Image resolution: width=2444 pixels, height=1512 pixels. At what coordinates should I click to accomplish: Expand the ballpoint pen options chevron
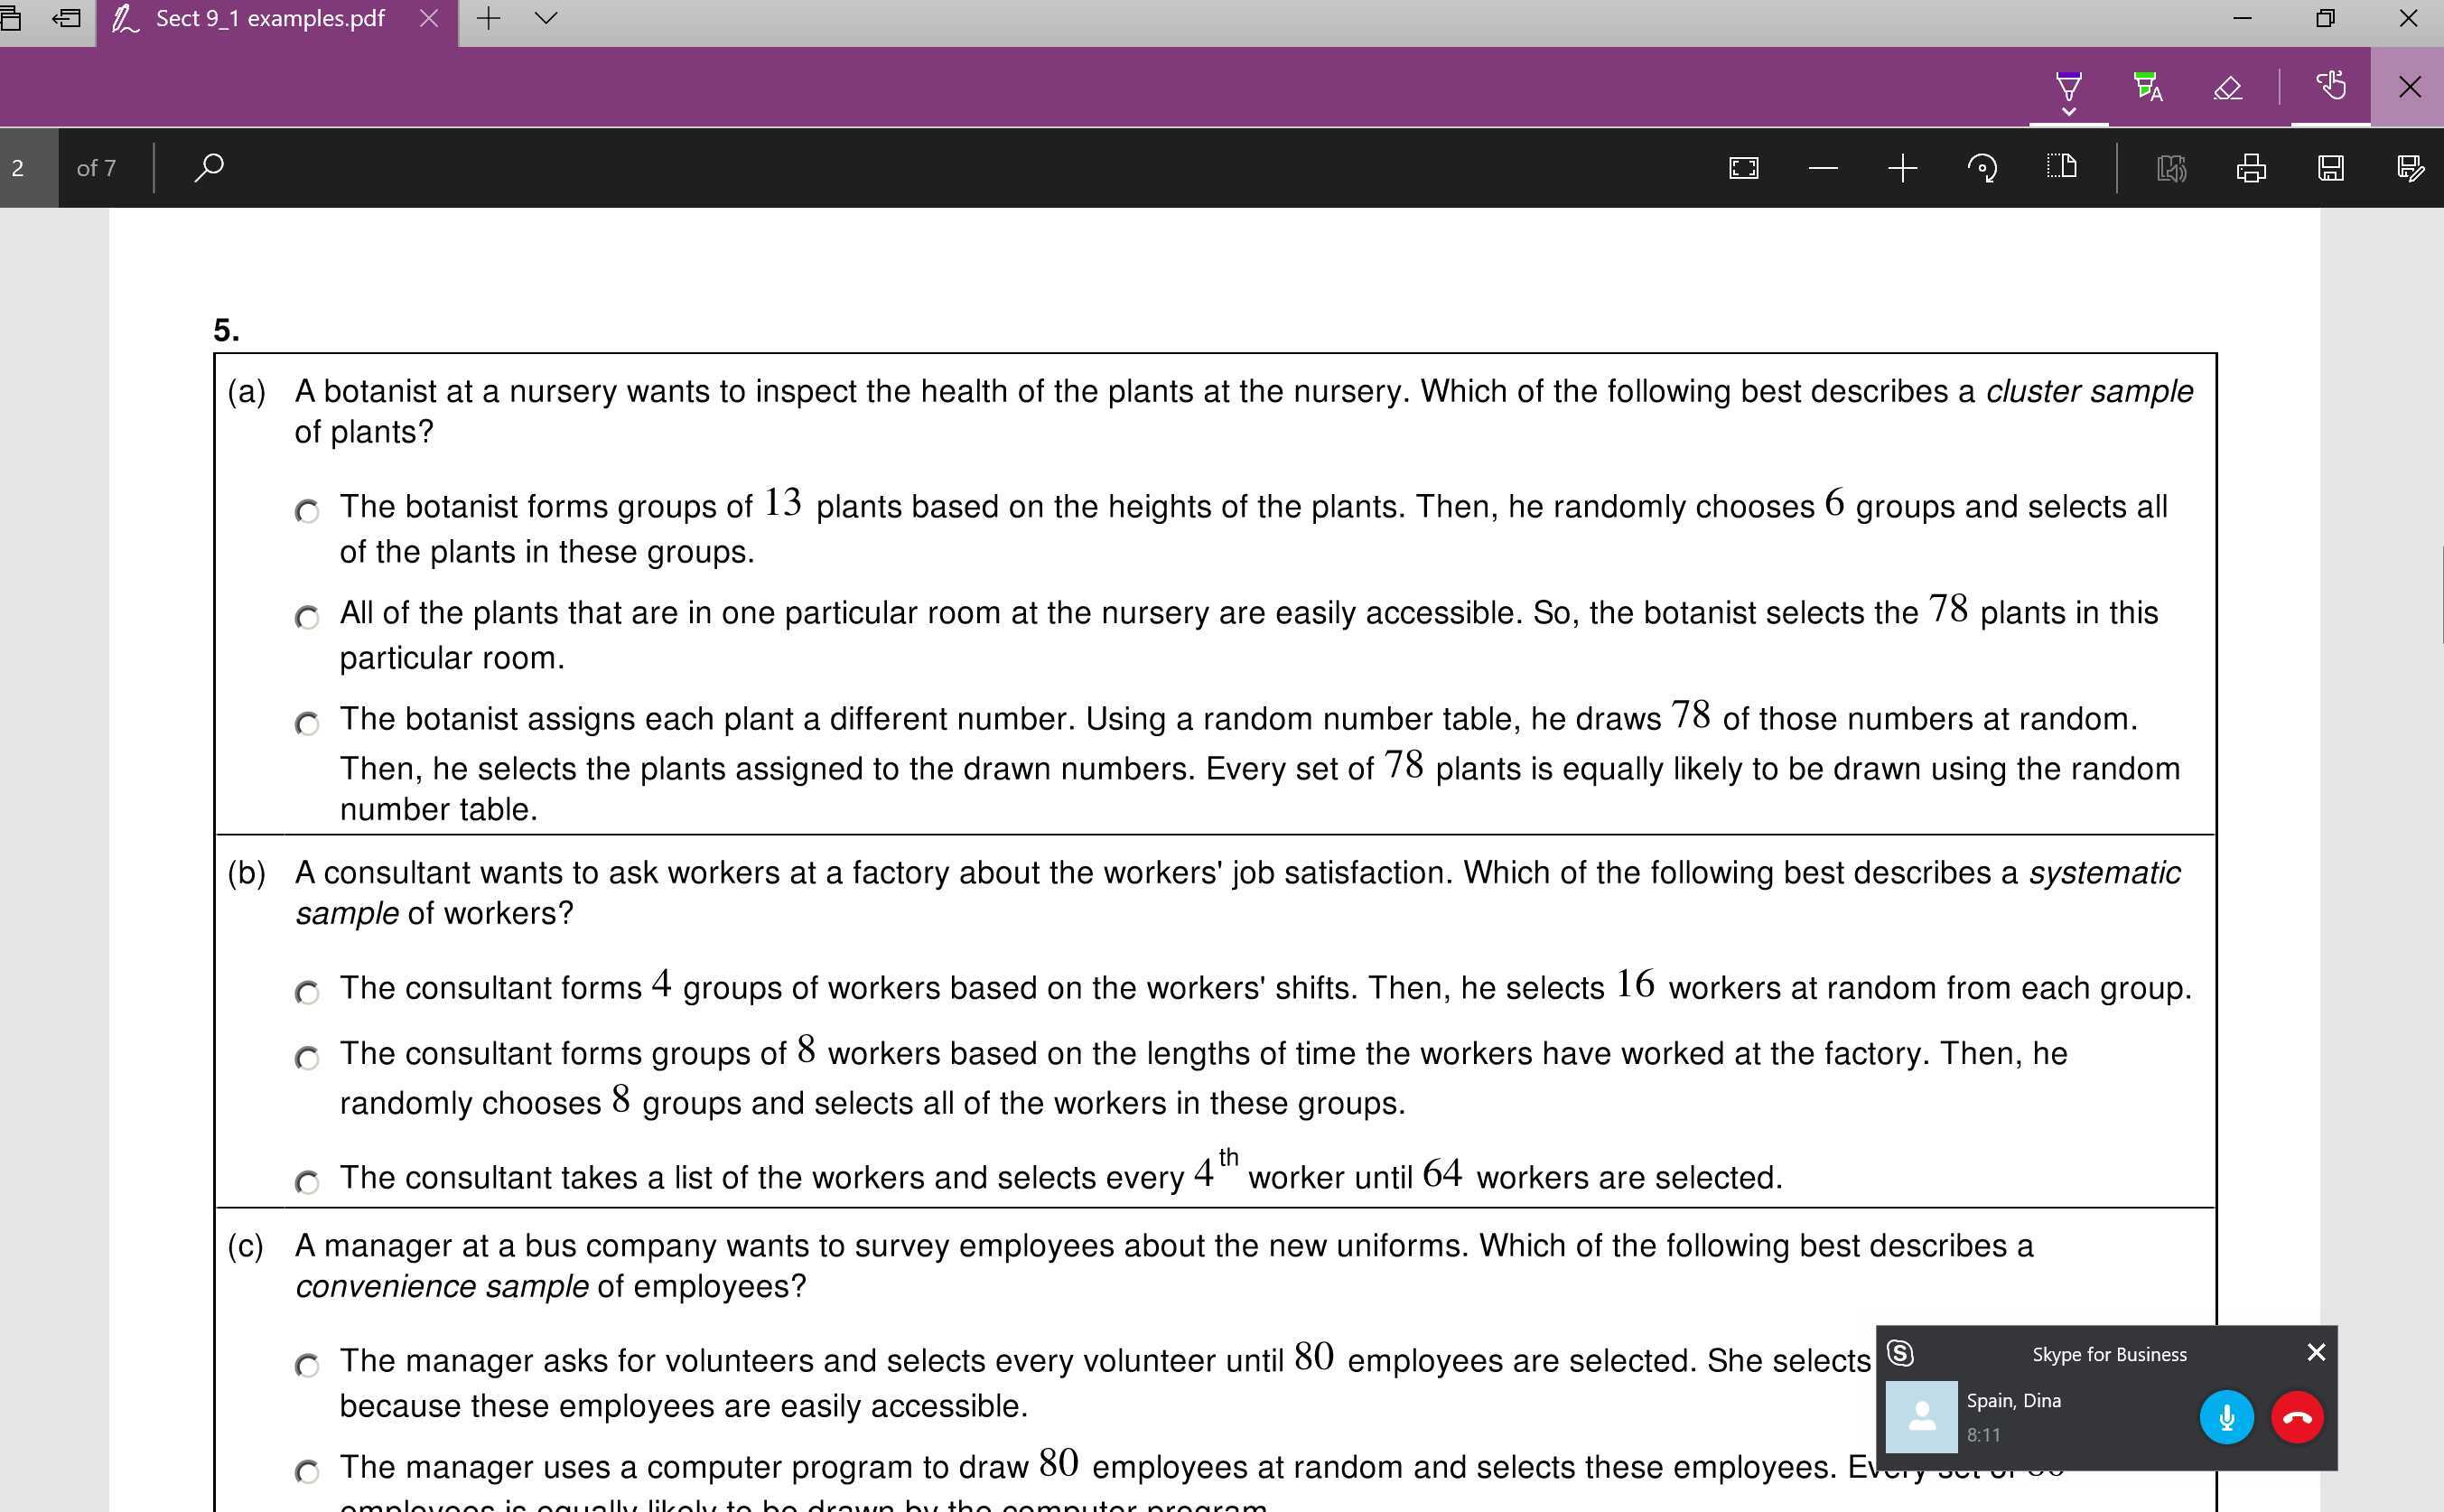pyautogui.click(x=2068, y=111)
